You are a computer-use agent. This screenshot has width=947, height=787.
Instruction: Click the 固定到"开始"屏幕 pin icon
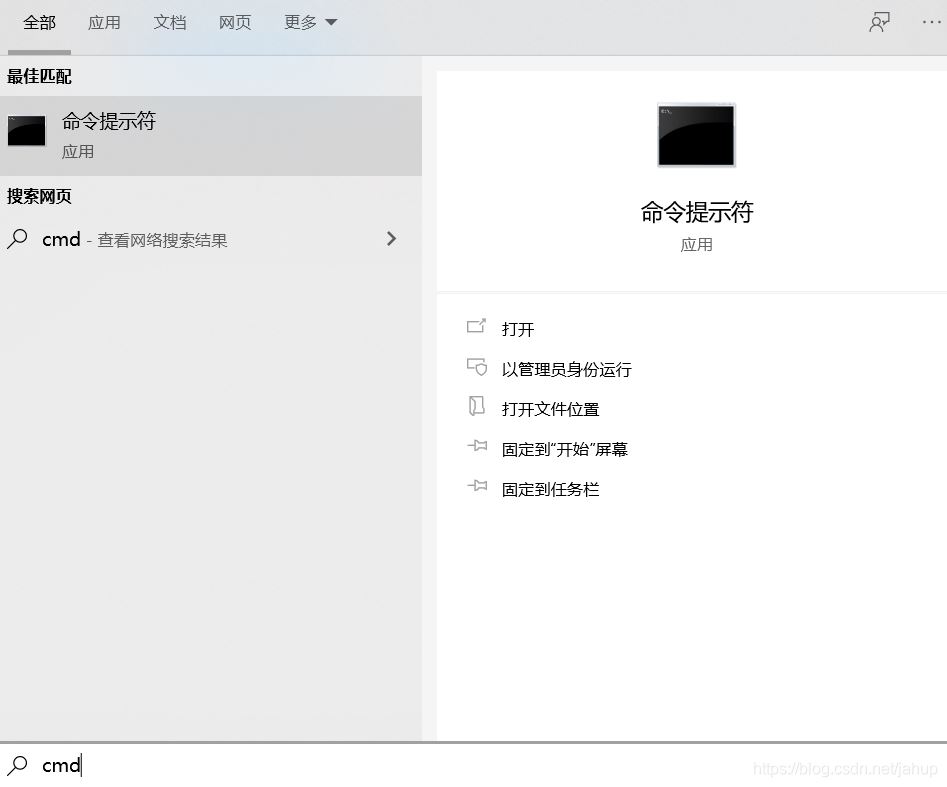click(478, 447)
